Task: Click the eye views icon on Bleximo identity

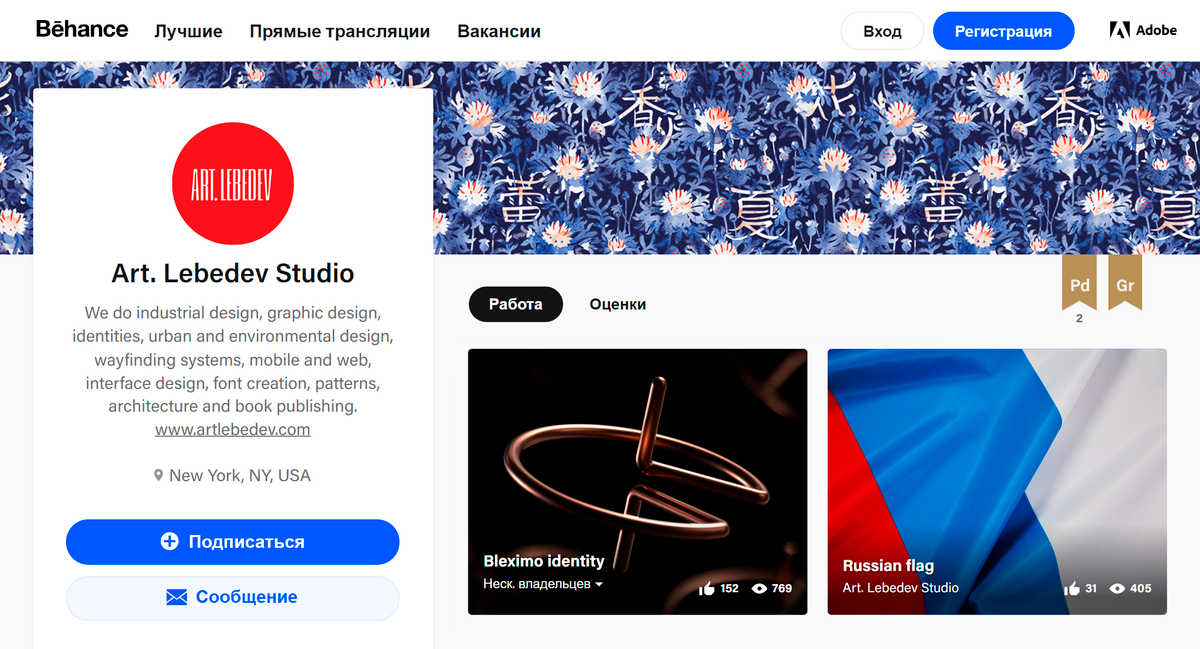Action: click(759, 588)
